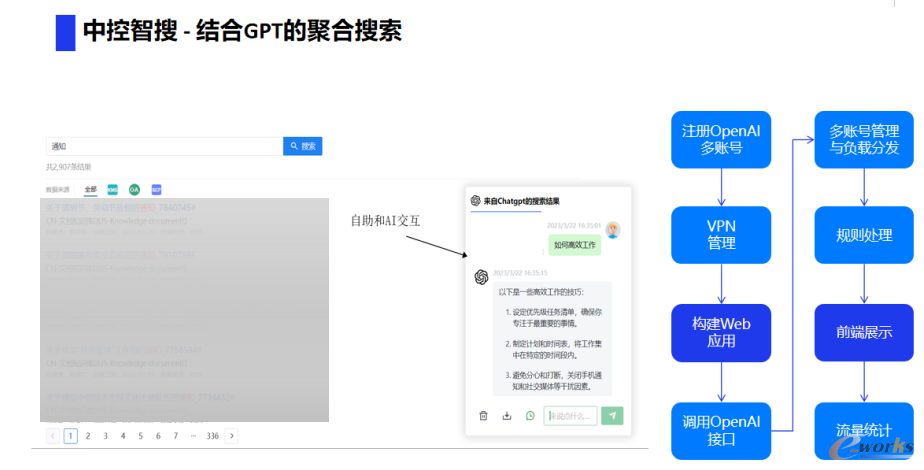Click the ChatGPT logo in panel header
The image size is (924, 470).
point(476,200)
